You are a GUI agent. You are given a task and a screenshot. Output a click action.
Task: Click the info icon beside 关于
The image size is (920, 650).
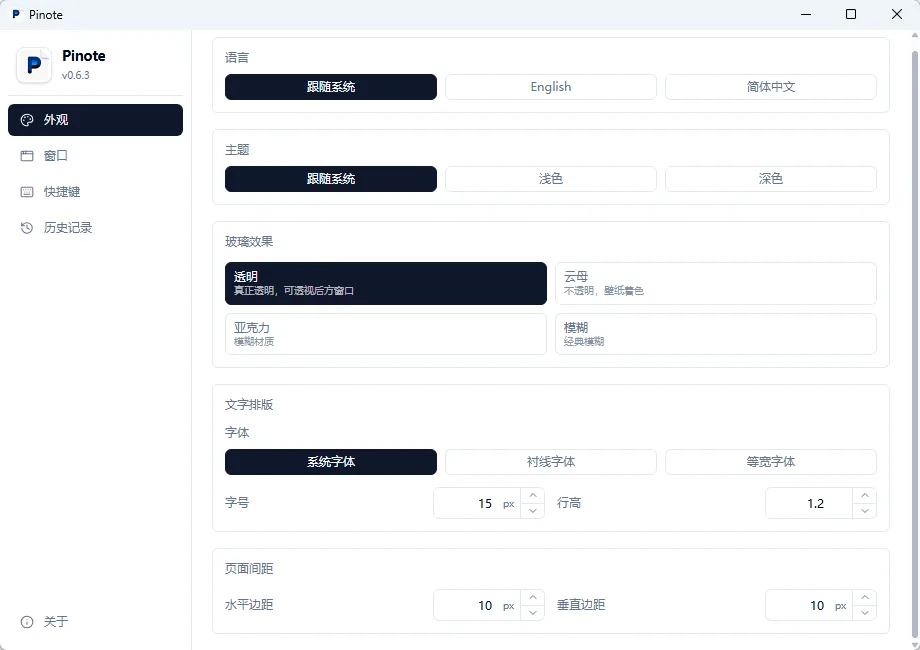27,622
